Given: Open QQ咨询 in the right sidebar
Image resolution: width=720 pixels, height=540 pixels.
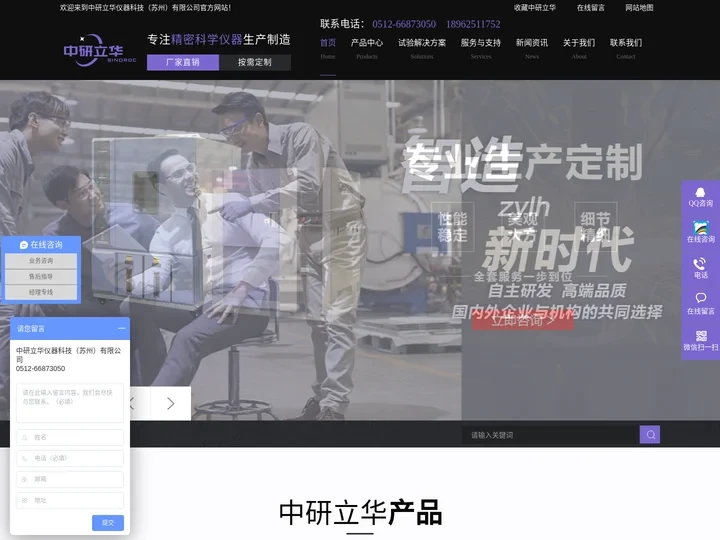Looking at the screenshot, I should 700,197.
